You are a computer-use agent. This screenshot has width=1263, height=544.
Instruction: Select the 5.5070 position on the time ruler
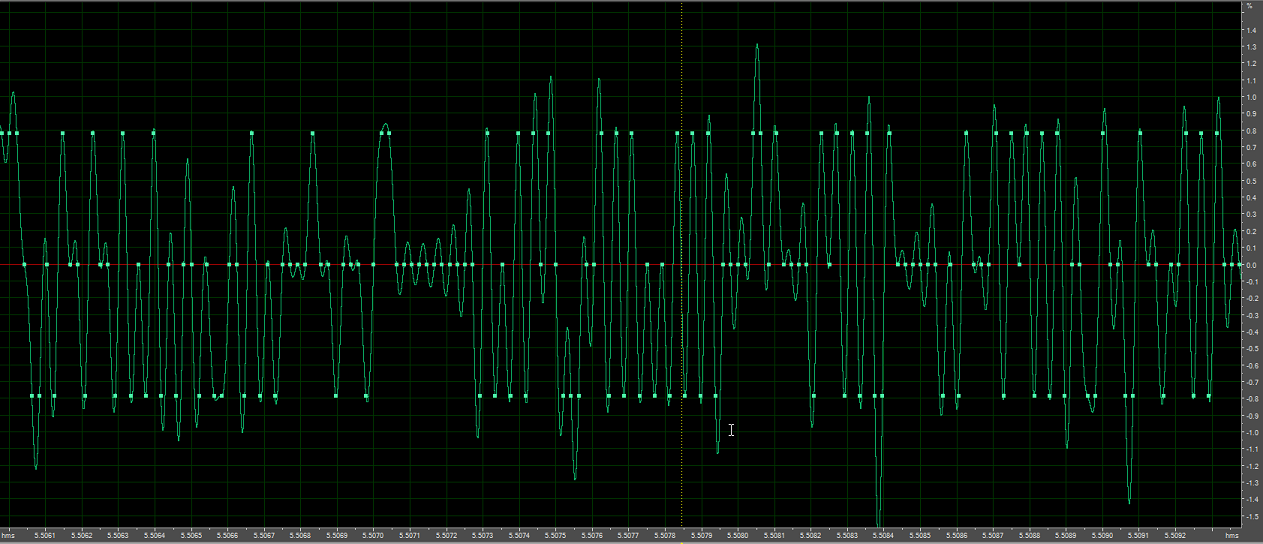[374, 535]
